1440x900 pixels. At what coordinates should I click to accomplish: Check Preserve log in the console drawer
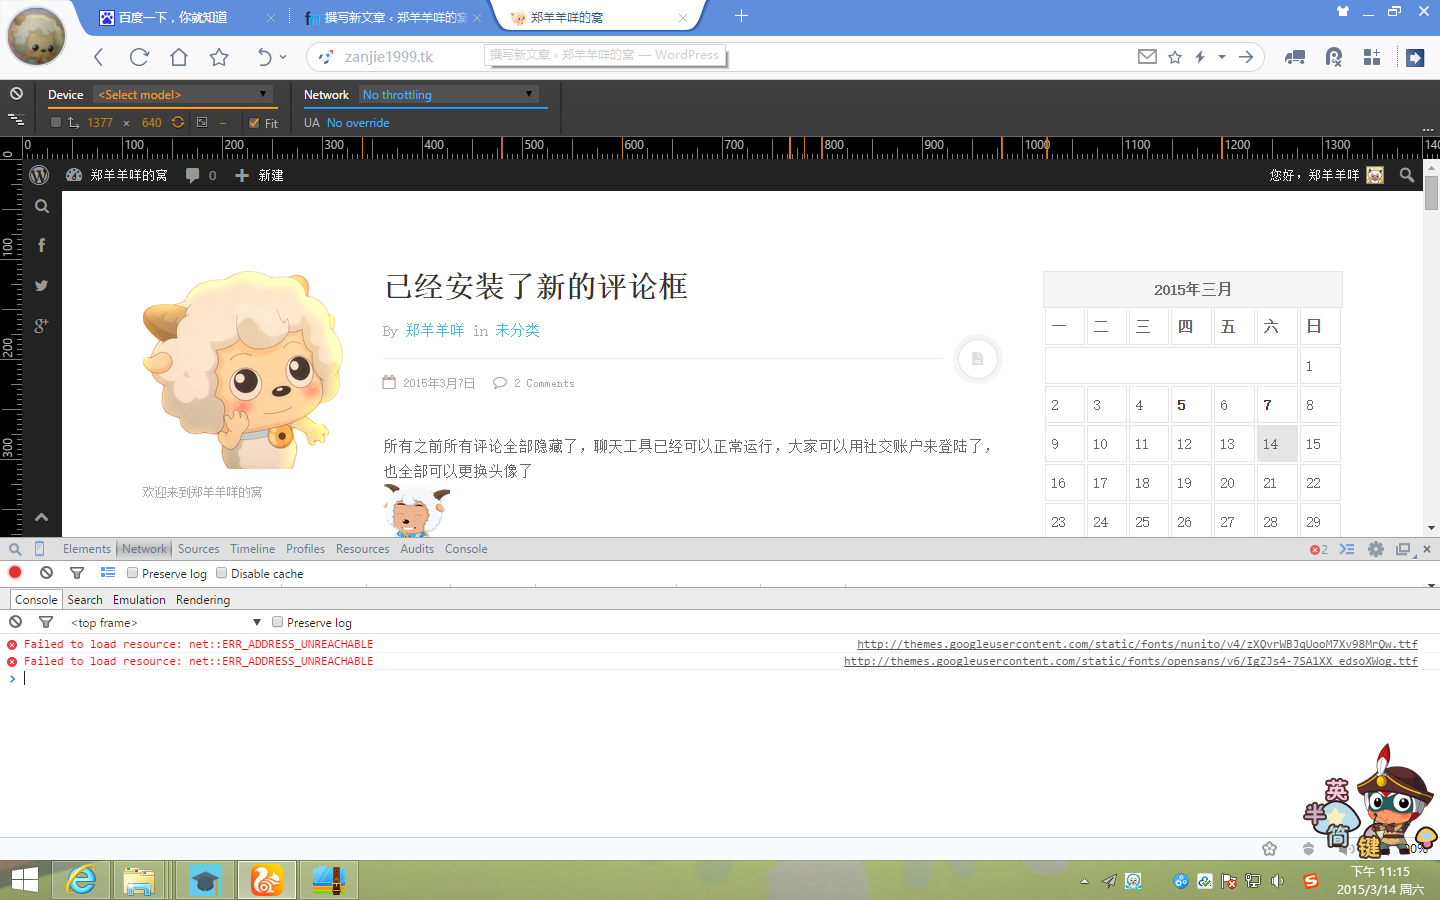pos(277,622)
